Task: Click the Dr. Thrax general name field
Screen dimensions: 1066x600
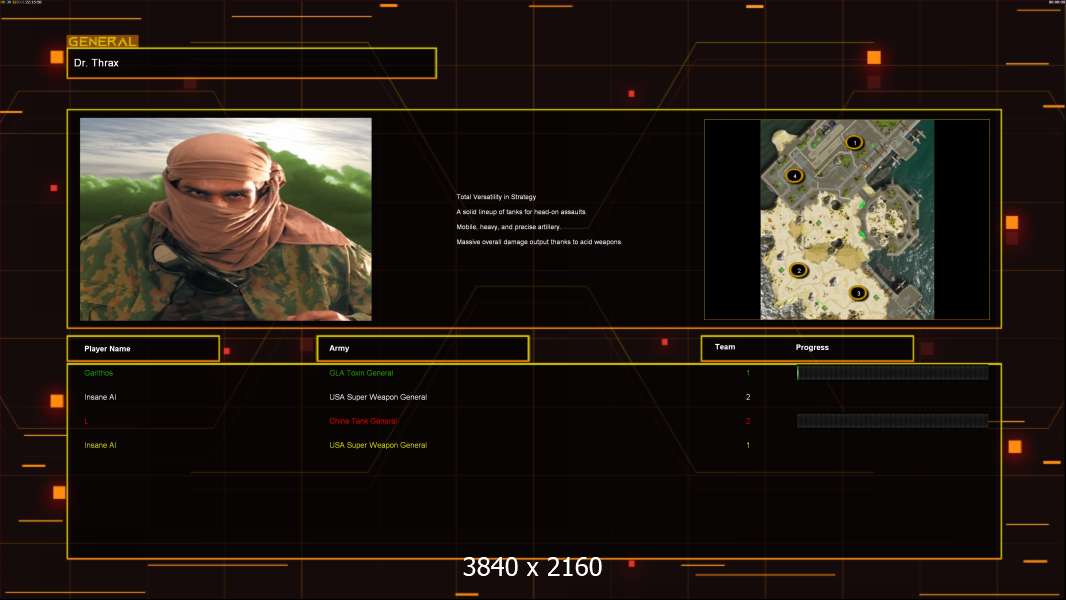Action: point(252,63)
